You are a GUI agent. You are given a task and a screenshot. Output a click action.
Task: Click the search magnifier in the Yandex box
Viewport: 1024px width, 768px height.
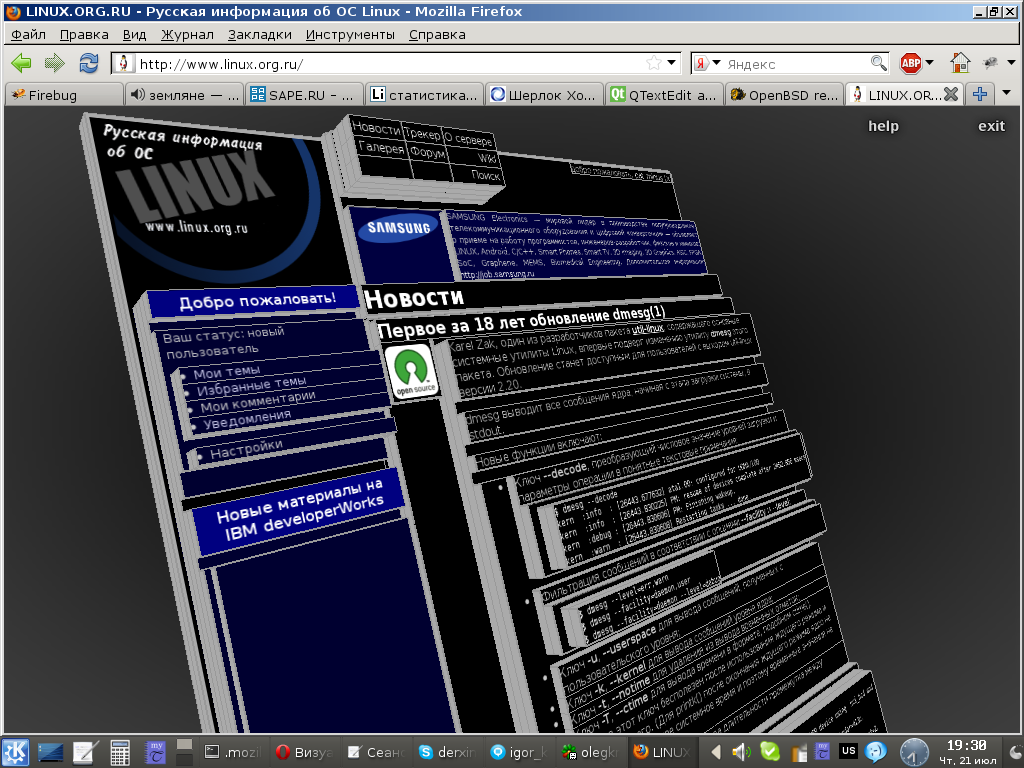(878, 63)
